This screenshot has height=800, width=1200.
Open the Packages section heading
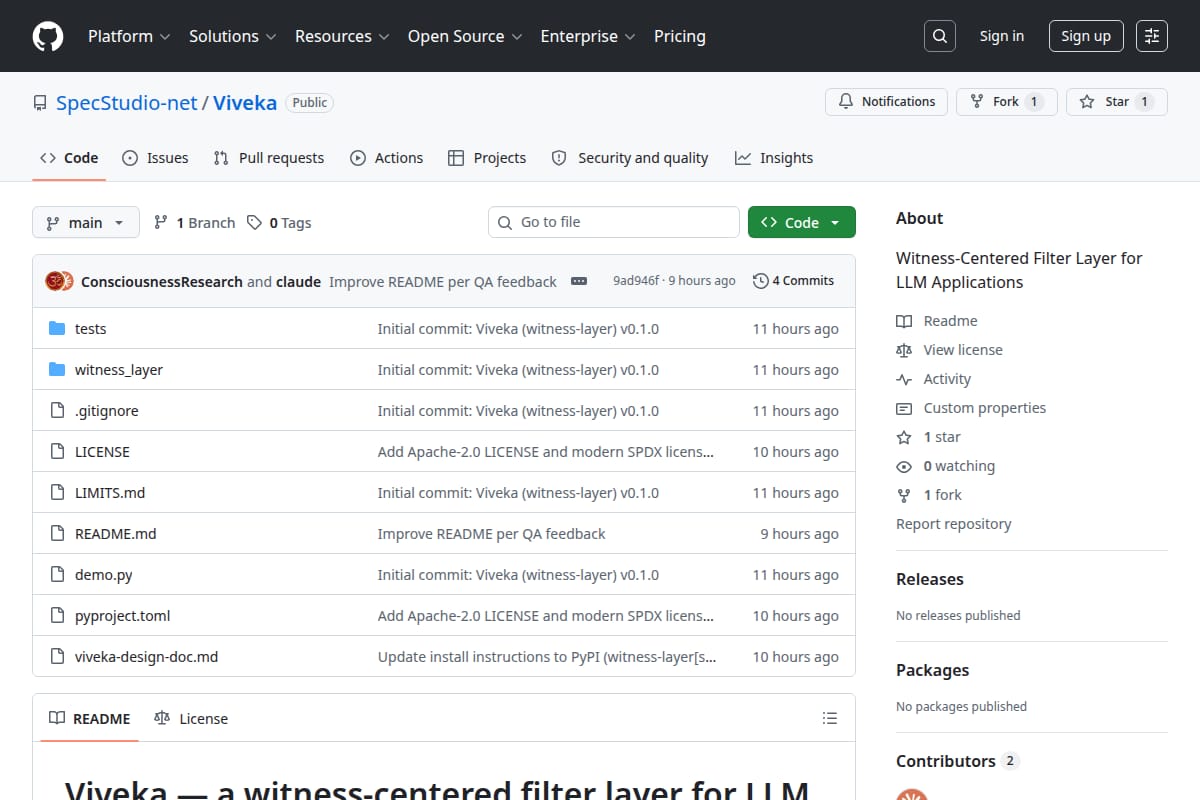point(933,670)
